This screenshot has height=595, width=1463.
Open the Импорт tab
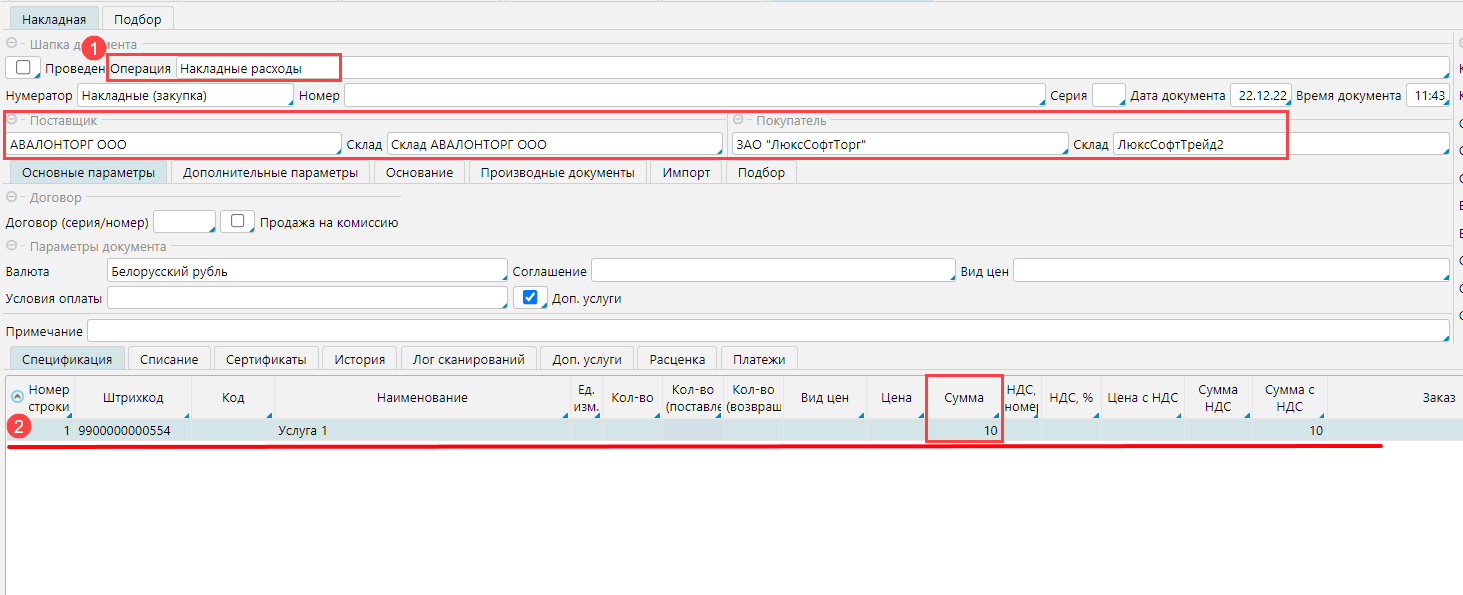[686, 172]
